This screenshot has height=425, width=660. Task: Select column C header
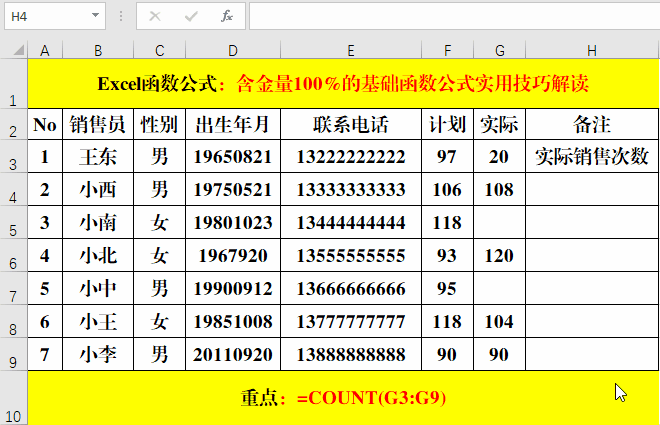tap(160, 50)
